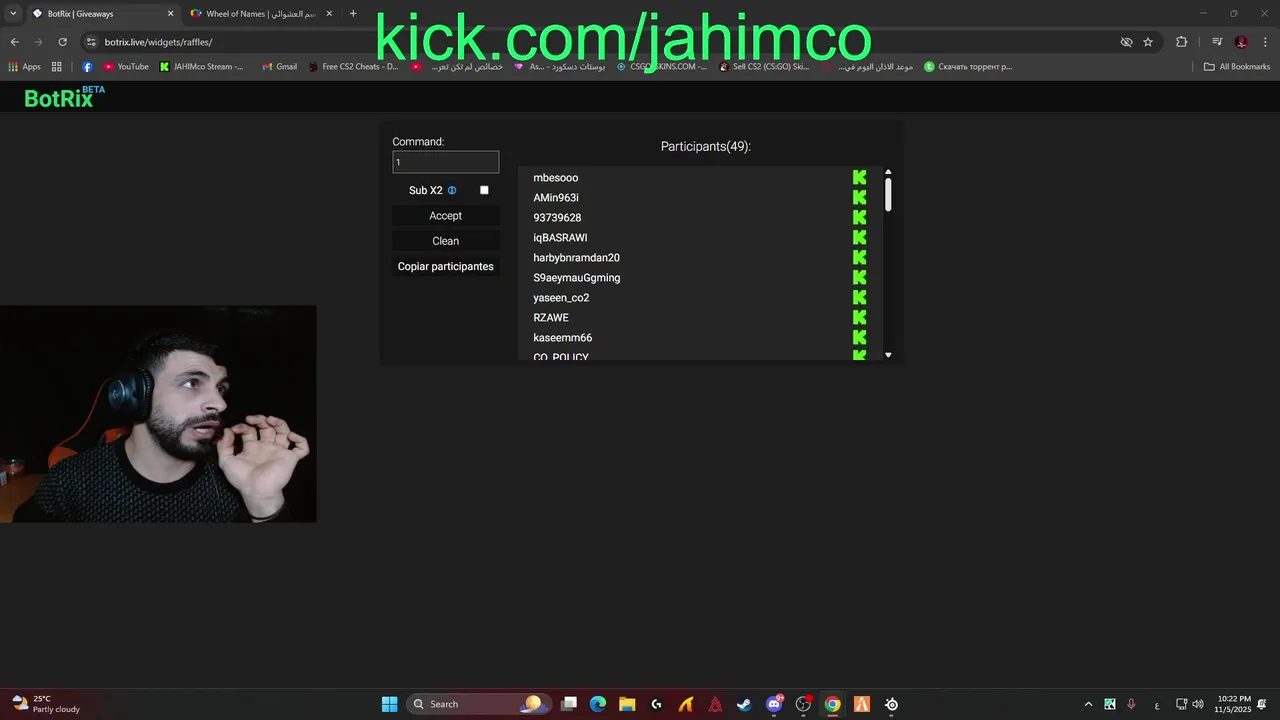Image resolution: width=1280 pixels, height=720 pixels.
Task: Enable the Sub X2 checkbox
Action: pyautogui.click(x=484, y=190)
